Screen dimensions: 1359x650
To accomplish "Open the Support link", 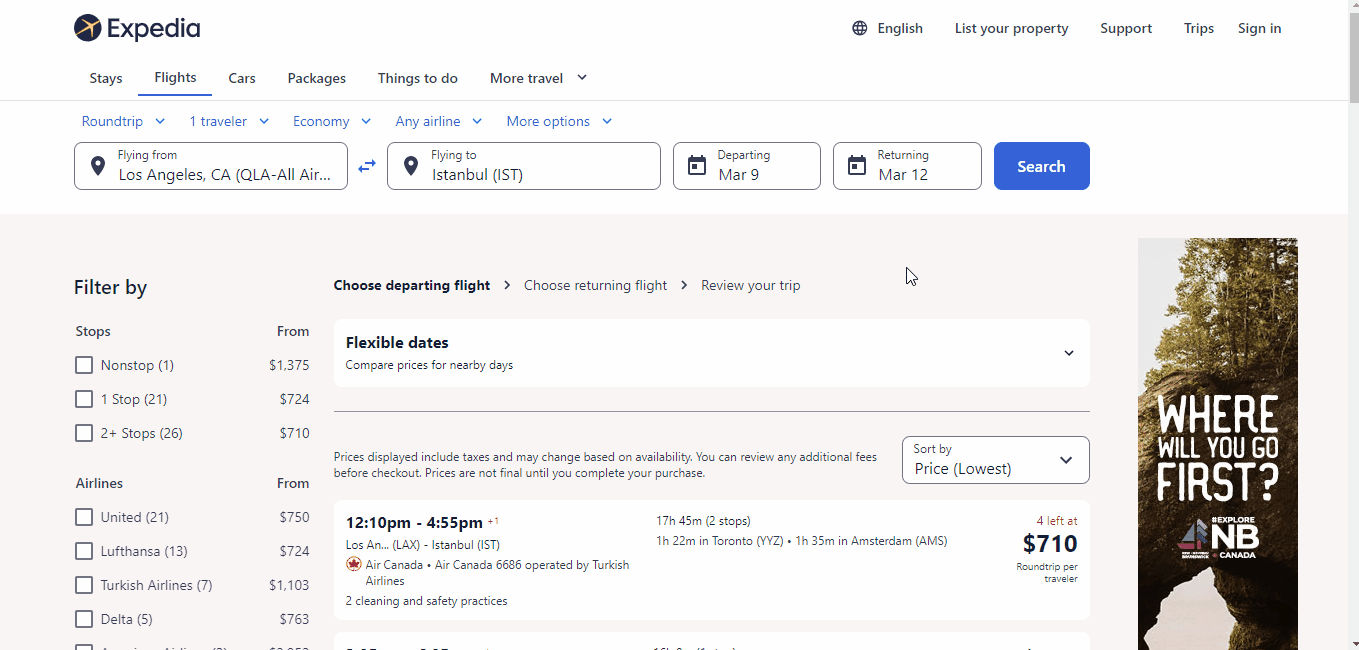I will [x=1126, y=28].
